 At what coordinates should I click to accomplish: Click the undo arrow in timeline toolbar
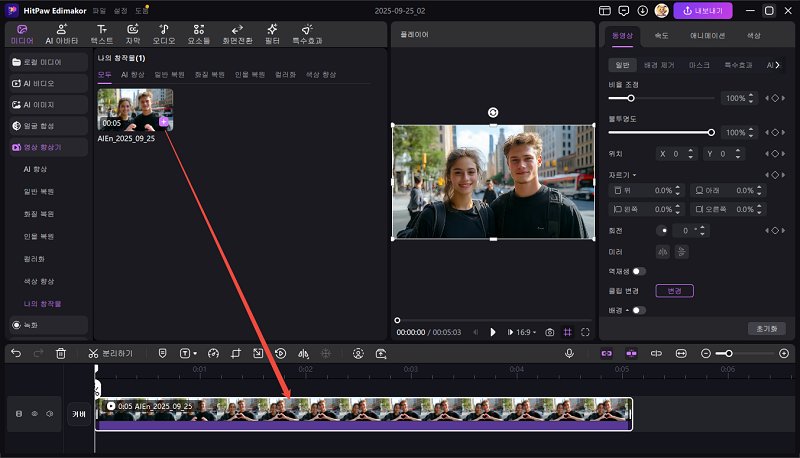click(15, 353)
